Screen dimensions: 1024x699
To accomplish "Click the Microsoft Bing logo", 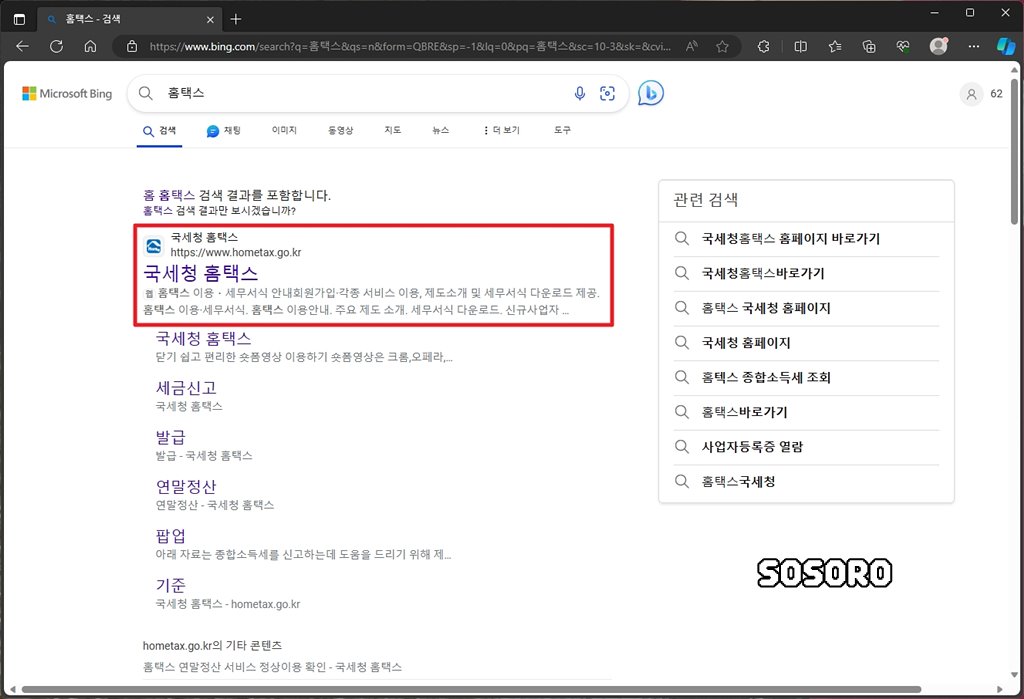I will (x=67, y=93).
